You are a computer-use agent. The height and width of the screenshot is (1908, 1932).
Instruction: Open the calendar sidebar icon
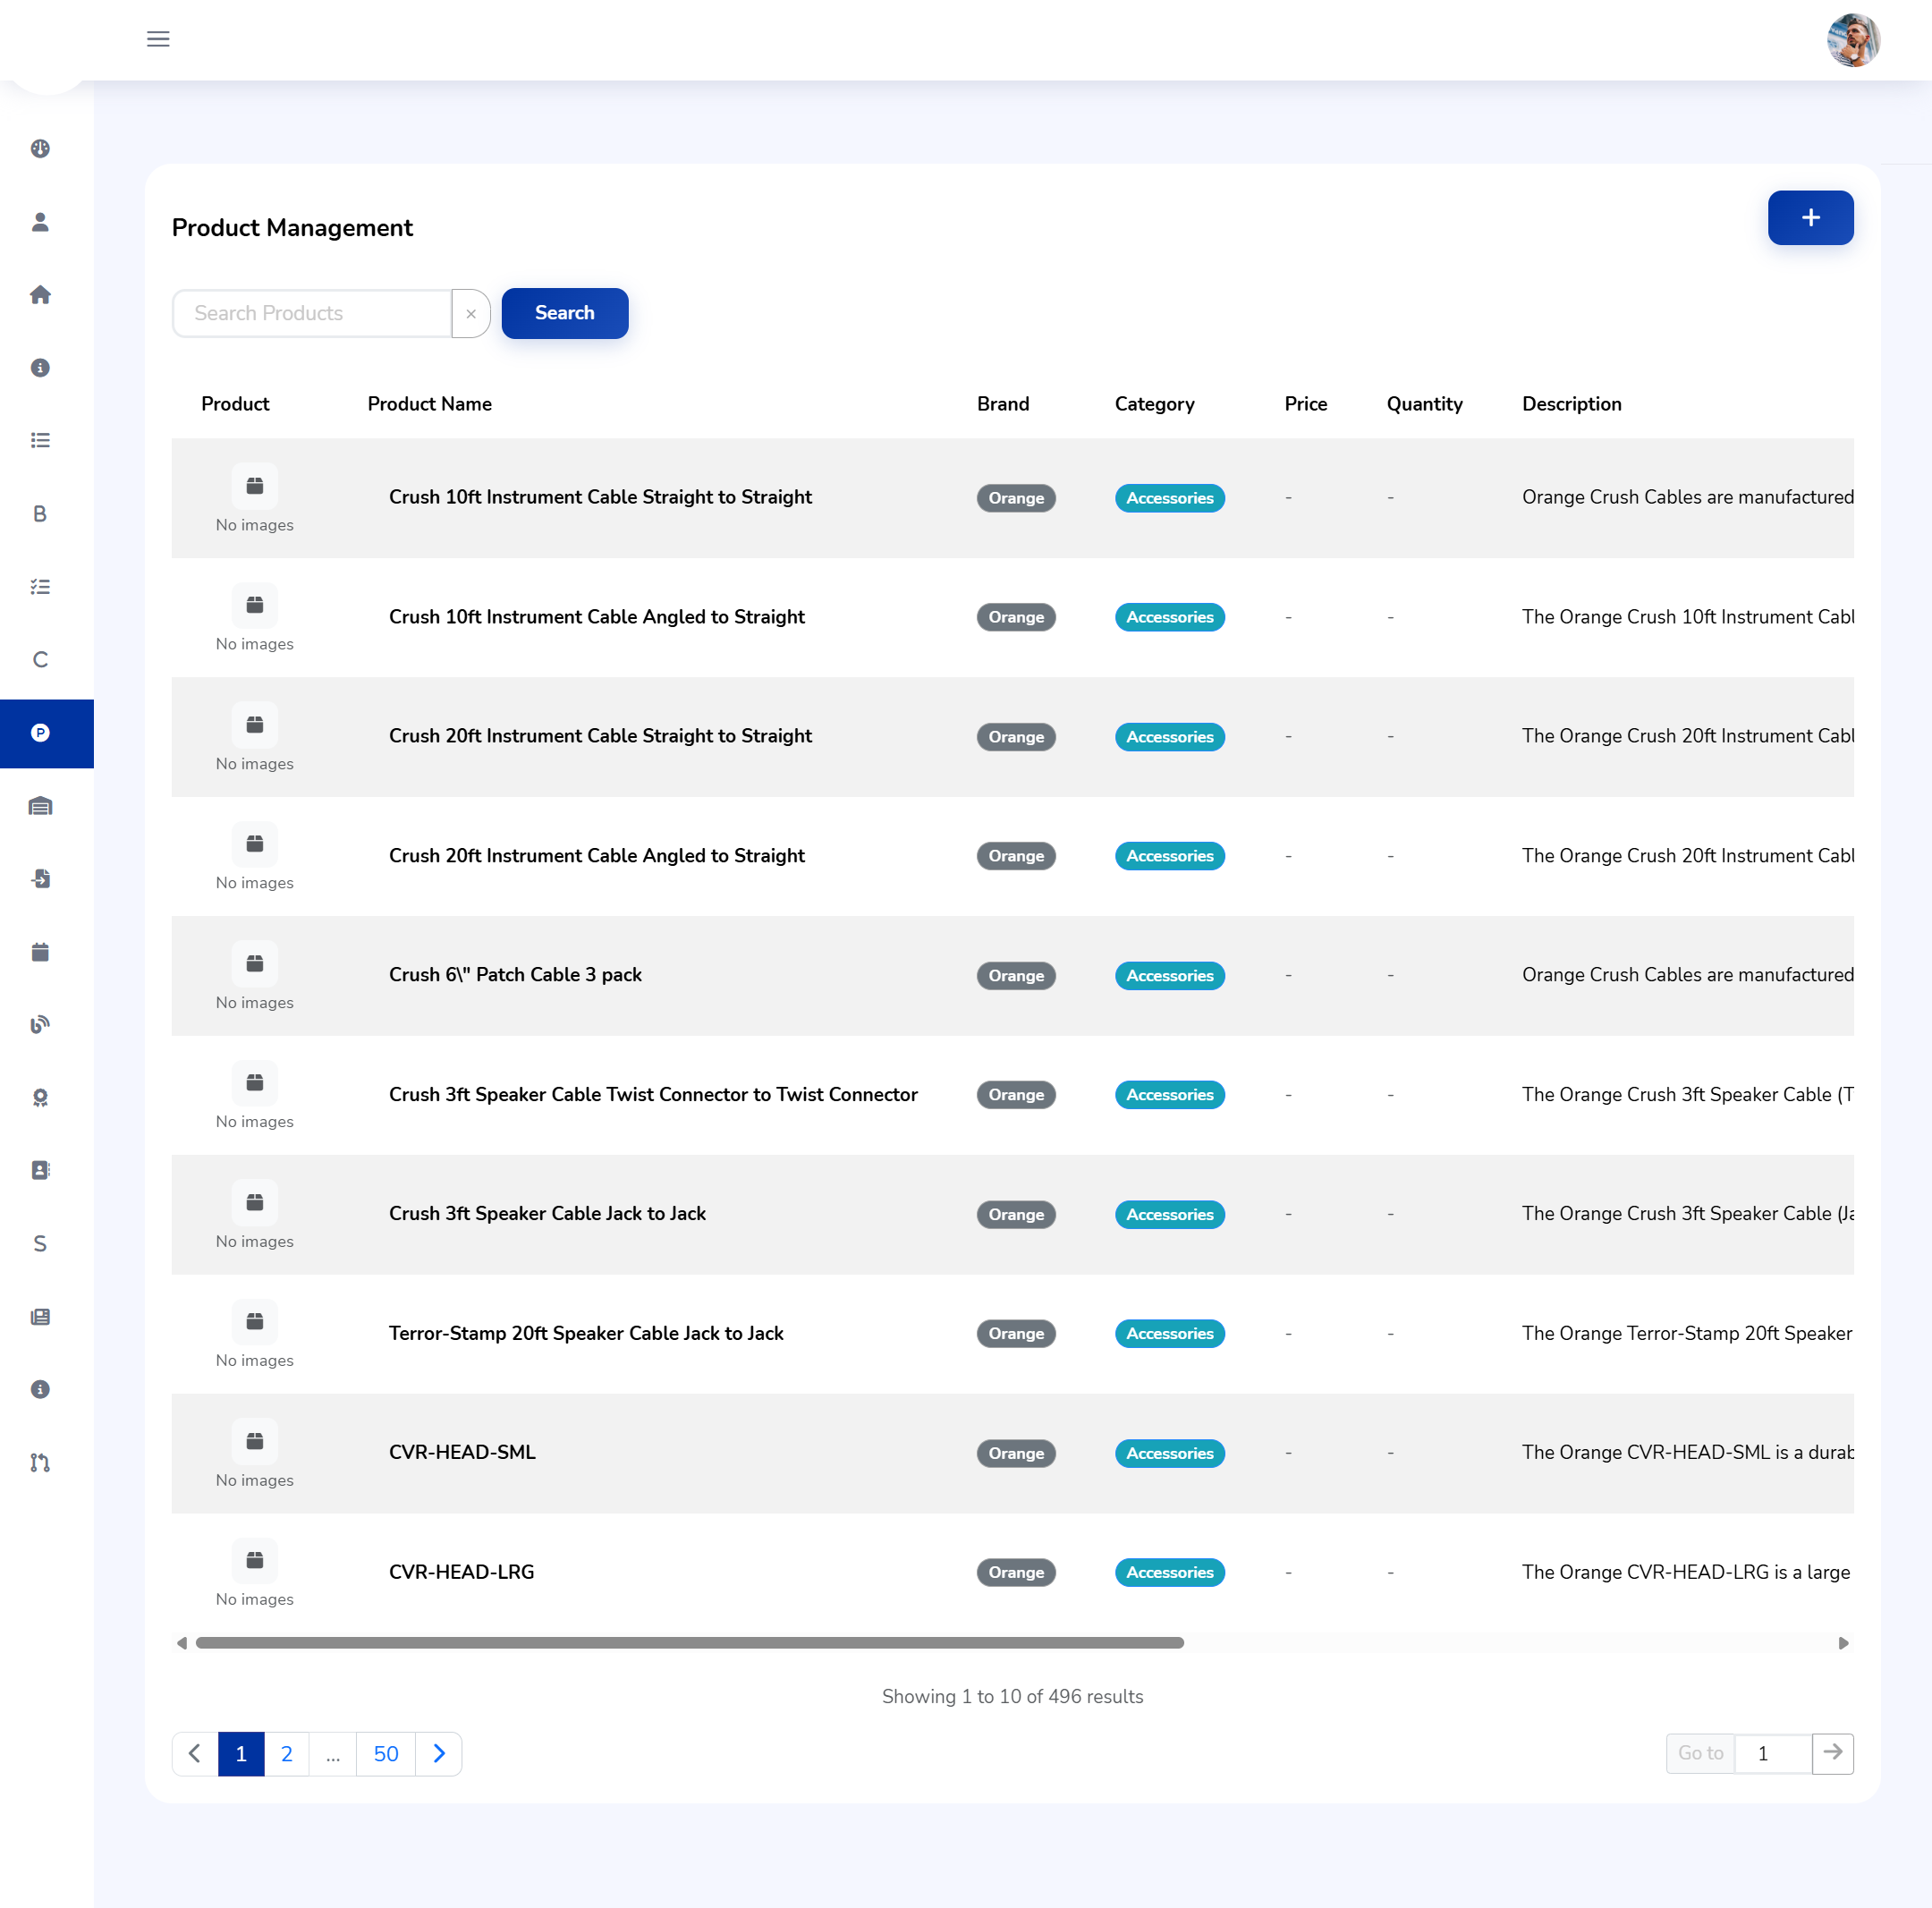pos(40,951)
